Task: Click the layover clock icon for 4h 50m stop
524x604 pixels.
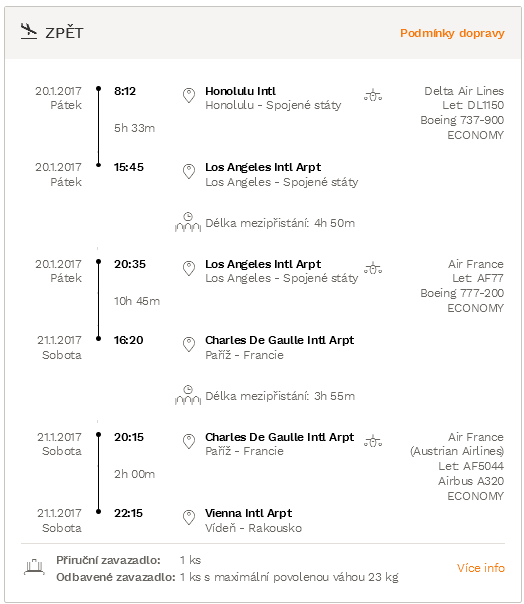Action: (x=188, y=222)
